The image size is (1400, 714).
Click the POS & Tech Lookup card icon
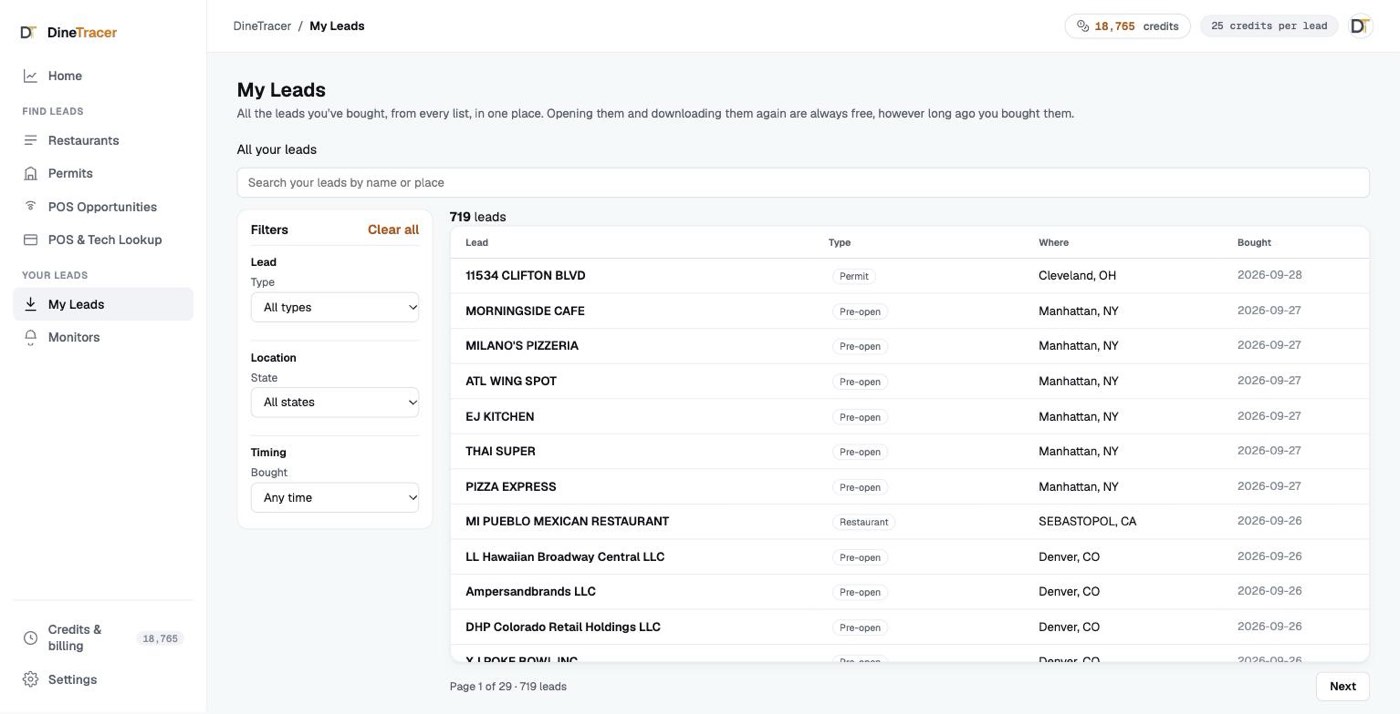click(31, 239)
